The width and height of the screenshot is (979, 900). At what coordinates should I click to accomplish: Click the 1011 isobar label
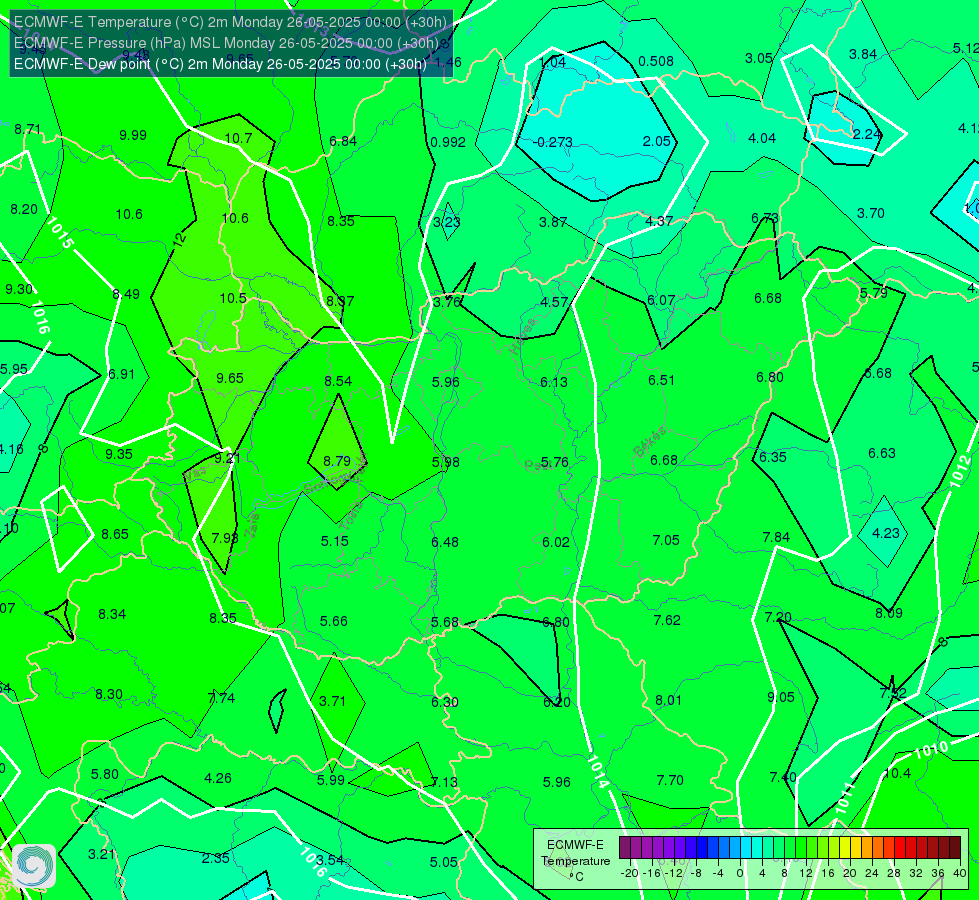click(845, 798)
